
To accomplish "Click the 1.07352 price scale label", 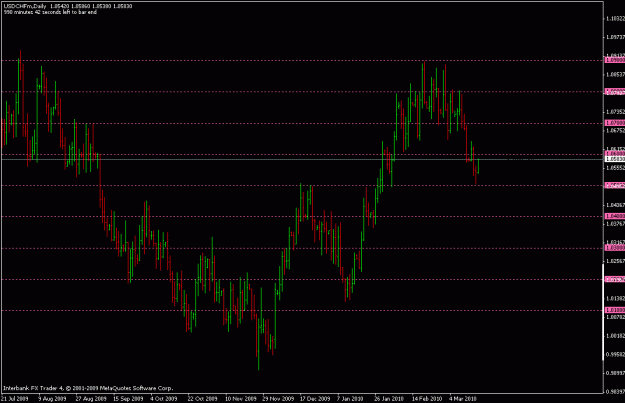I will [x=615, y=112].
